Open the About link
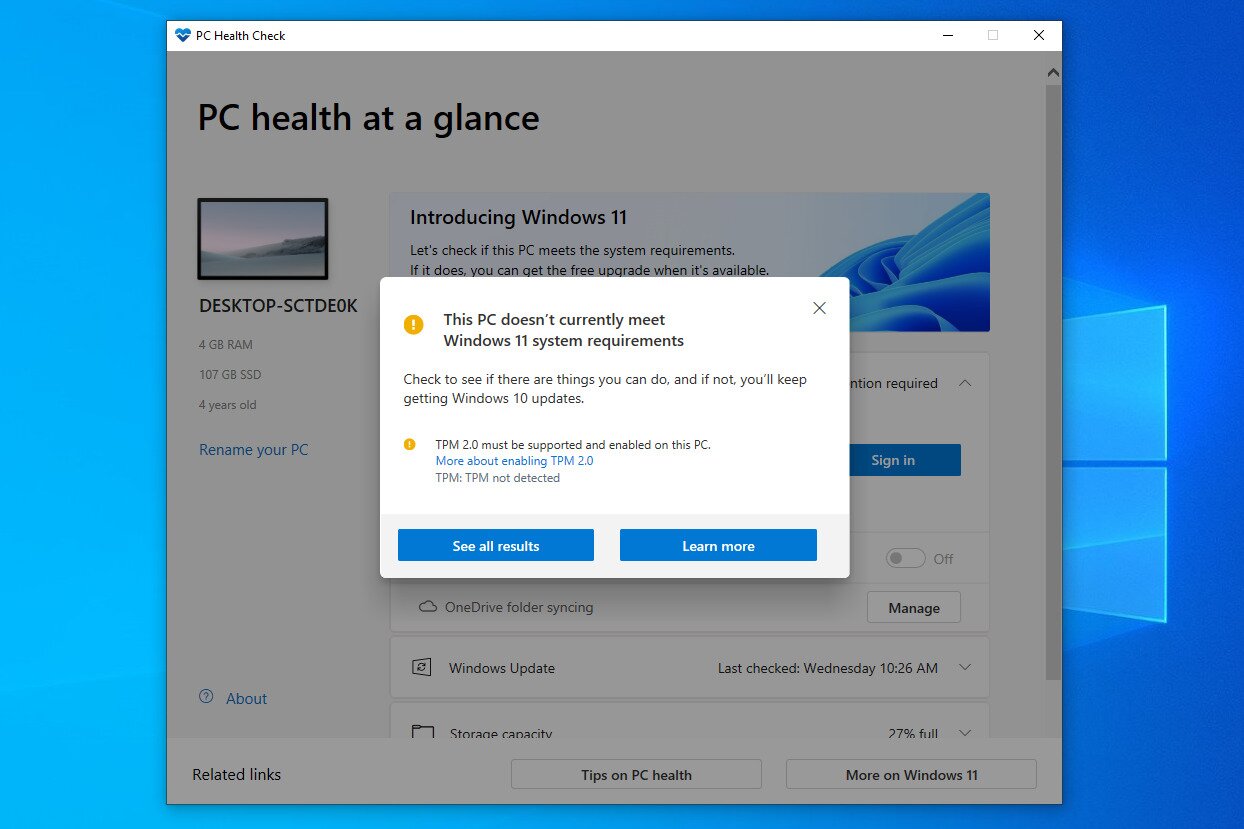Viewport: 1244px width, 829px height. click(x=246, y=698)
